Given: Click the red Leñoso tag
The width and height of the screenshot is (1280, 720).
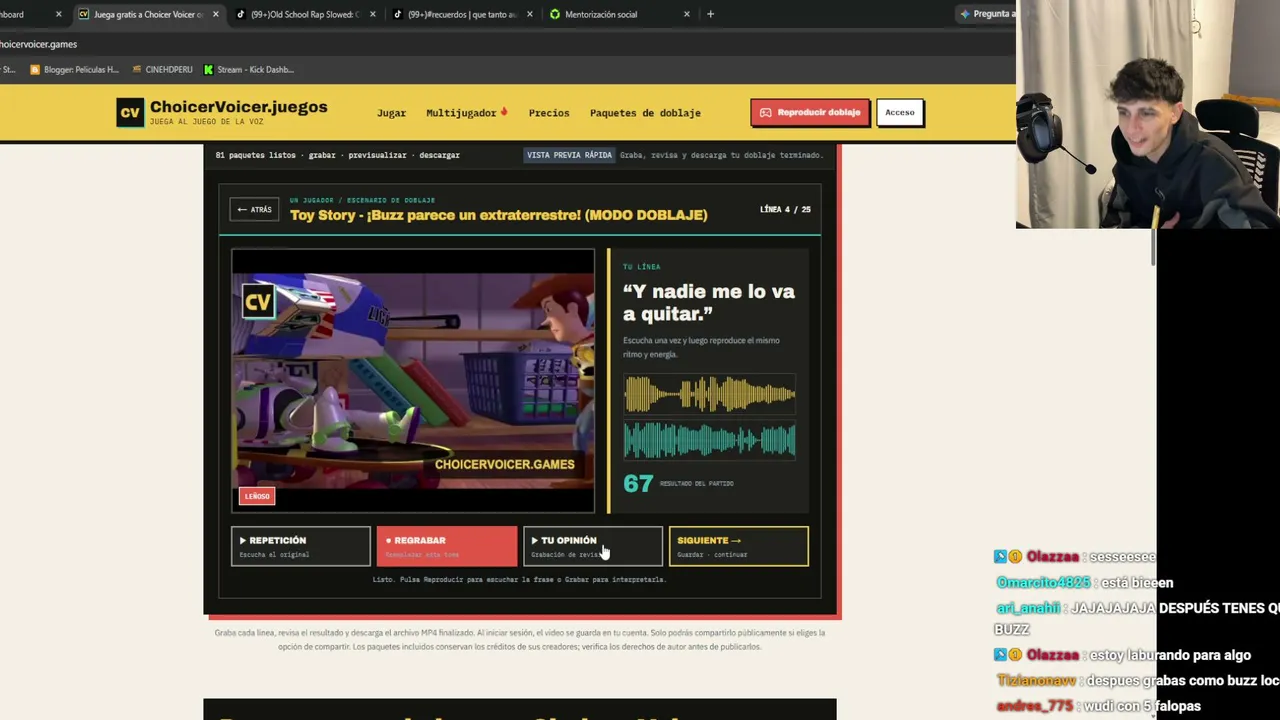Looking at the screenshot, I should 257,496.
